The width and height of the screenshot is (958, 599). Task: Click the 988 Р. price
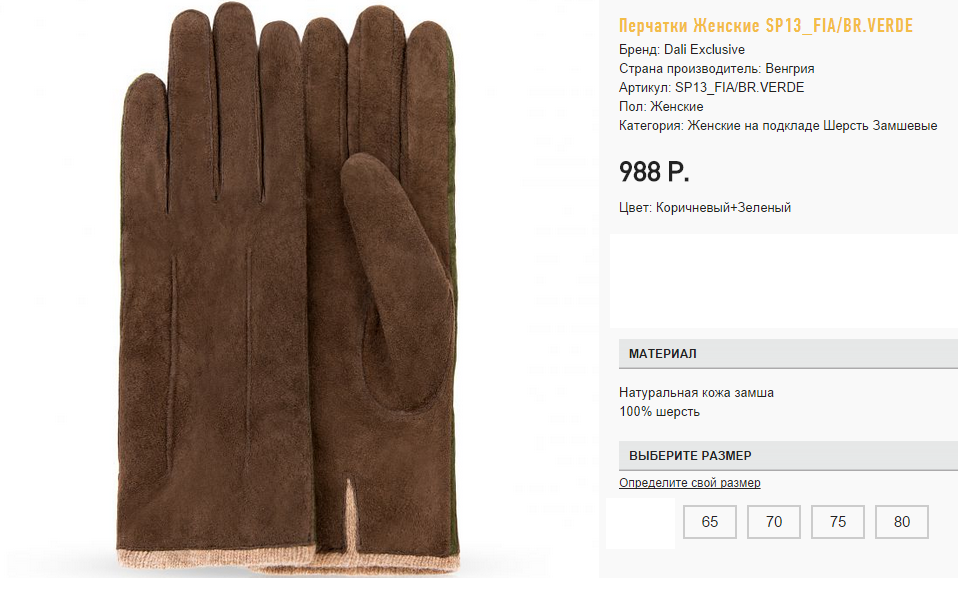[654, 171]
